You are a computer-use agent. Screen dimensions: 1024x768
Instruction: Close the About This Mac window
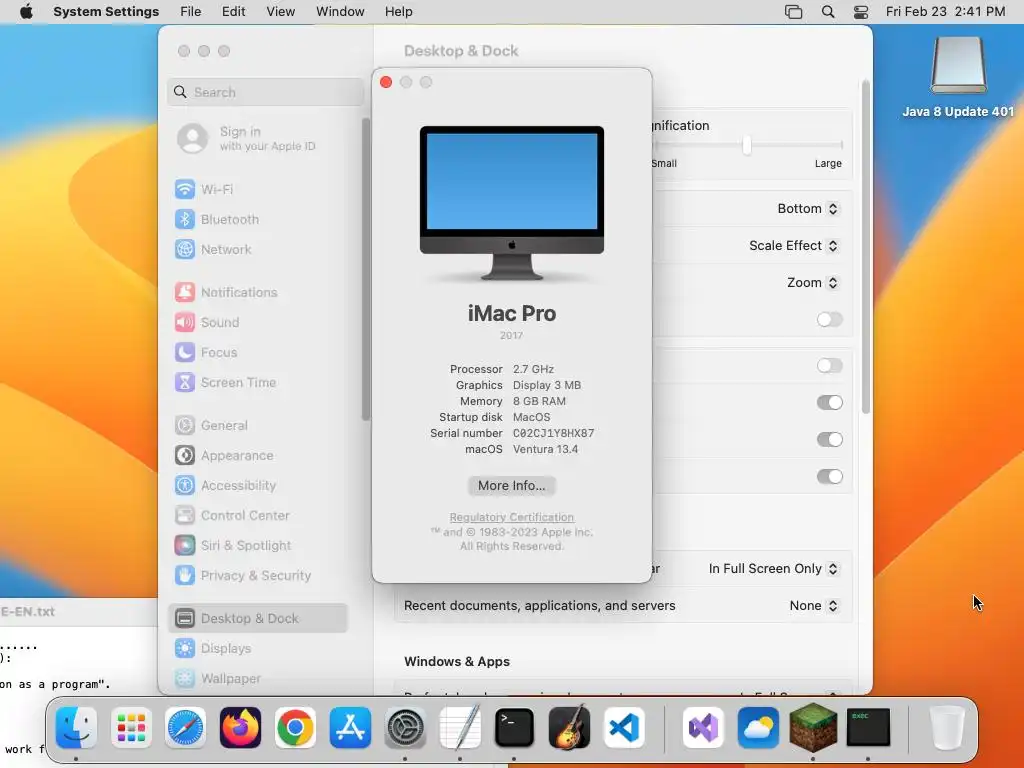tap(386, 82)
